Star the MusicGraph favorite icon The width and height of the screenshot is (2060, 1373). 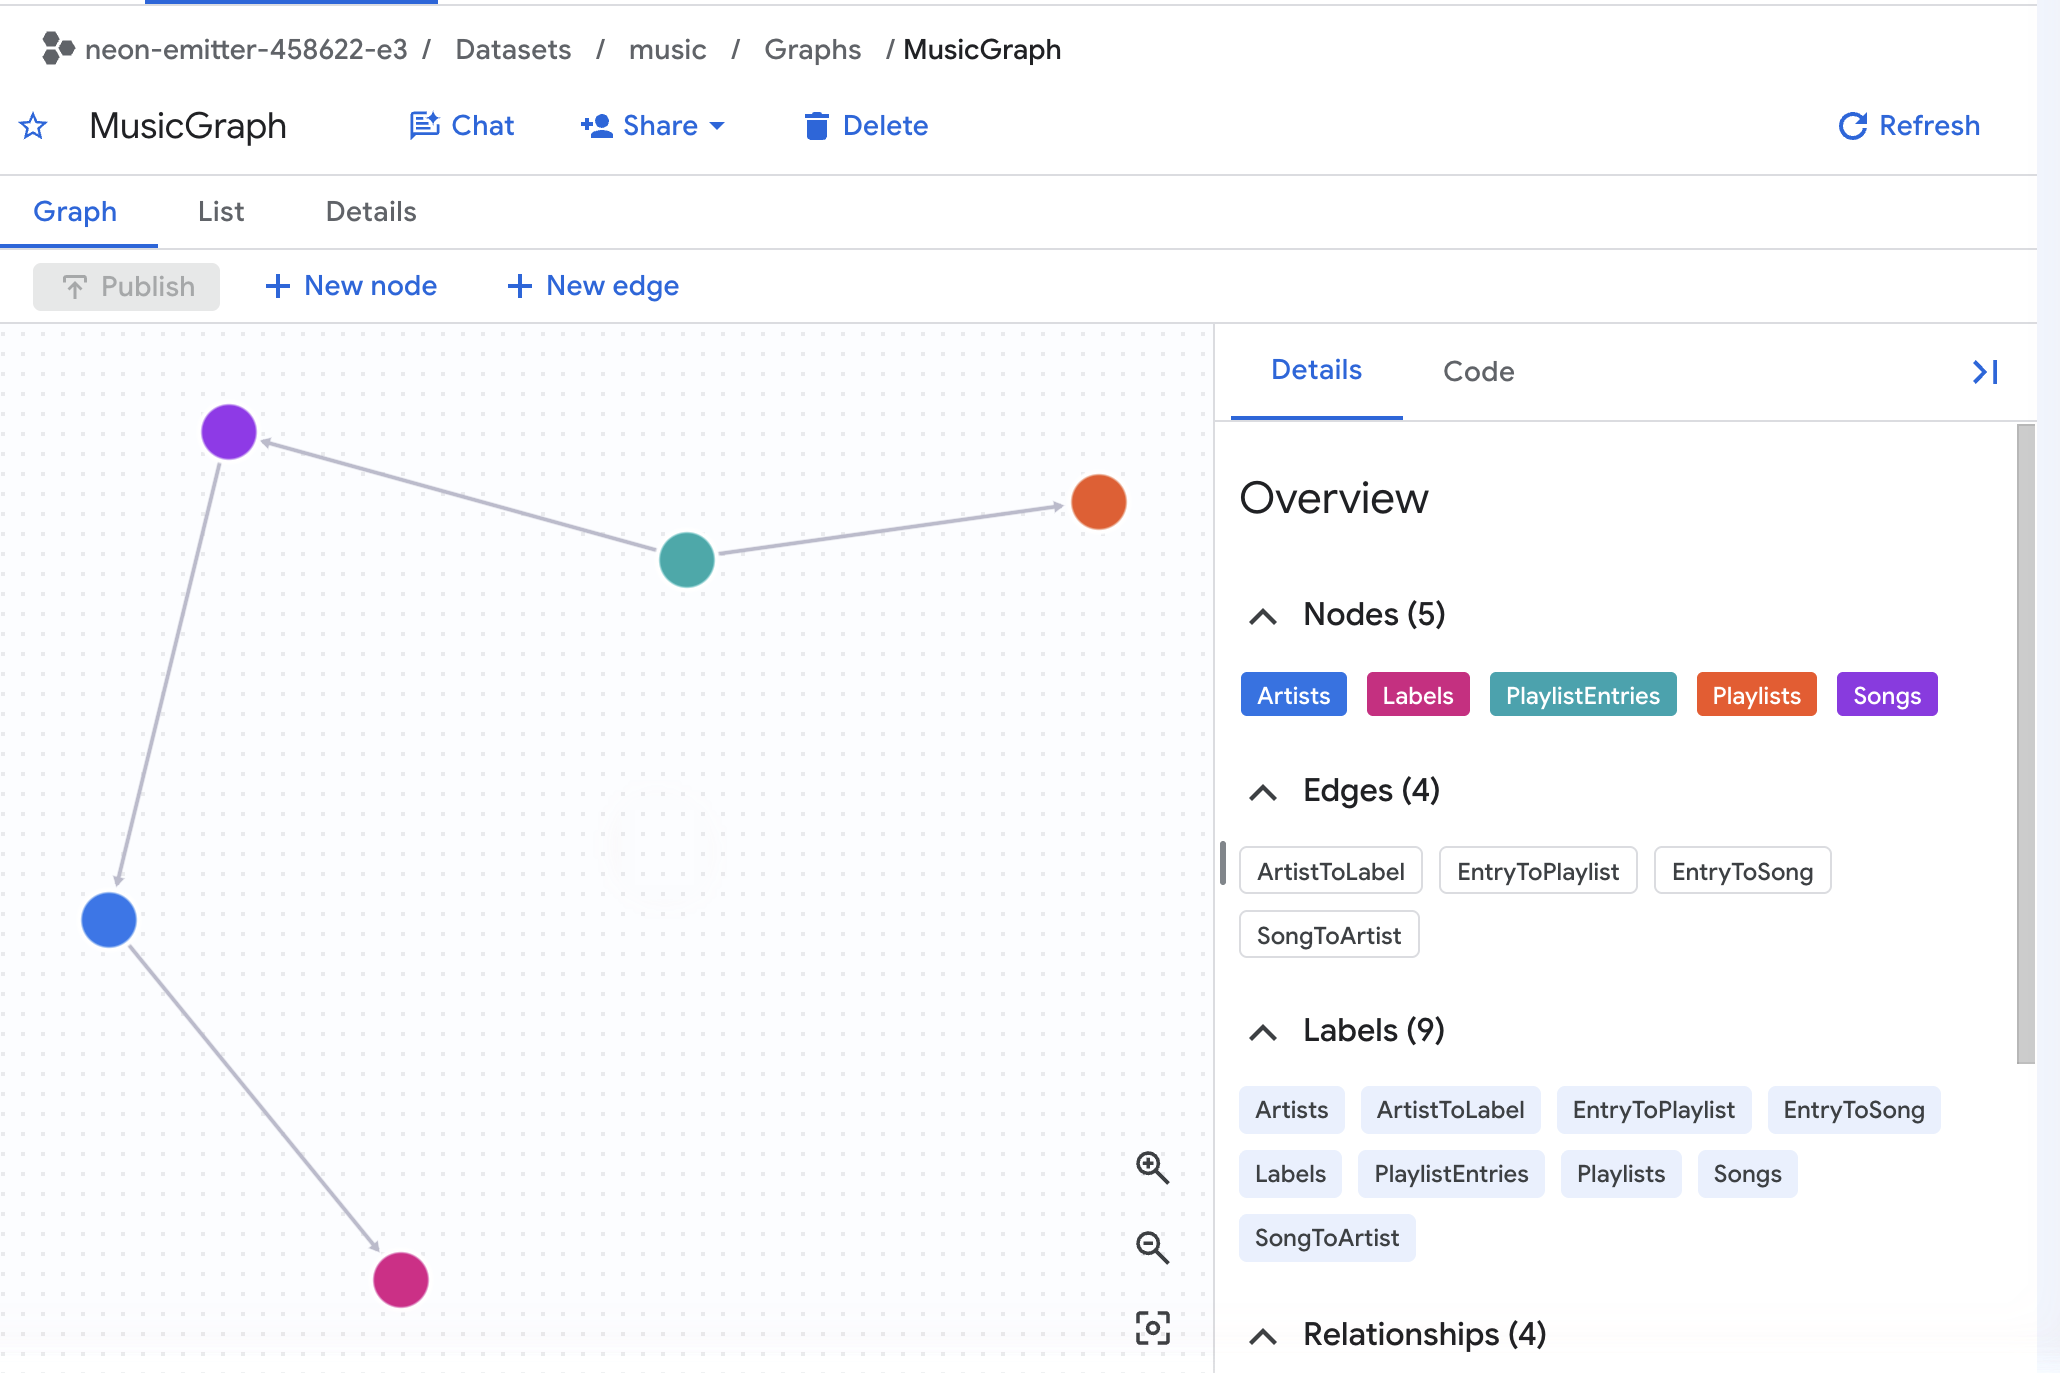click(33, 126)
